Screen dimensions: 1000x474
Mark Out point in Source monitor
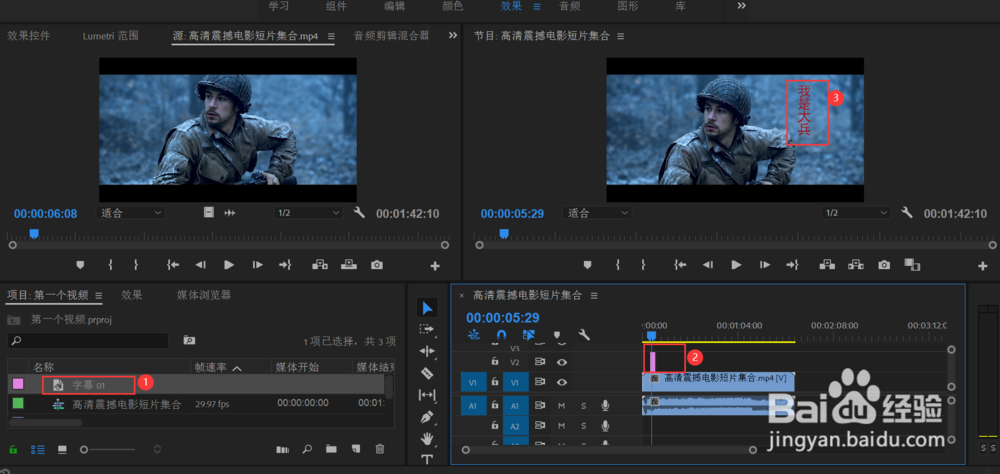point(136,265)
